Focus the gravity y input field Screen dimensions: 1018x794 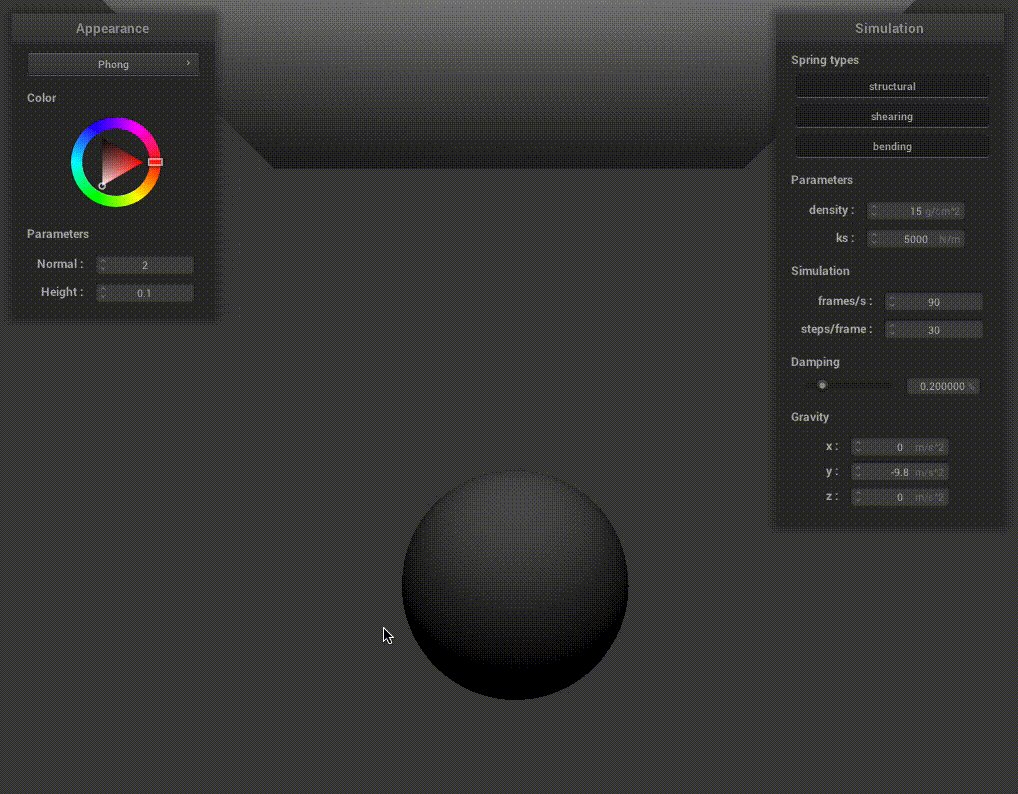(x=900, y=472)
